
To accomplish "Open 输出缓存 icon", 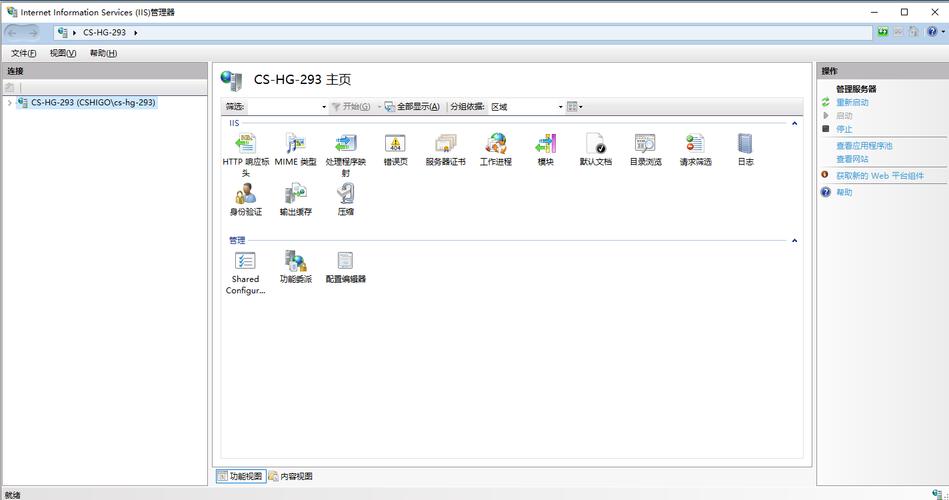I will (x=295, y=194).
